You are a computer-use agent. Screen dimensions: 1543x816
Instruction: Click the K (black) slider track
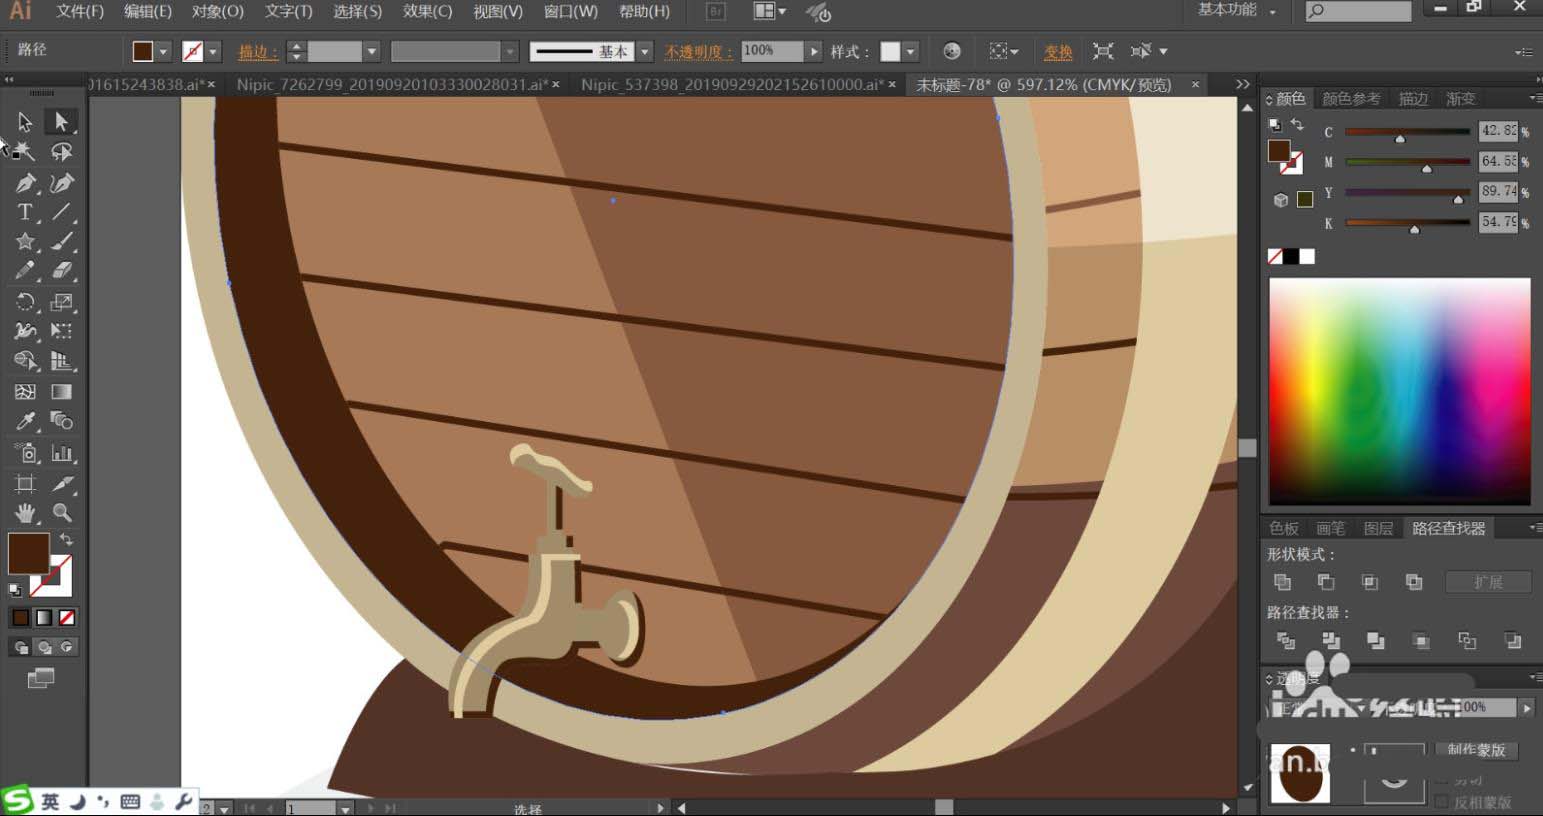pos(1407,222)
